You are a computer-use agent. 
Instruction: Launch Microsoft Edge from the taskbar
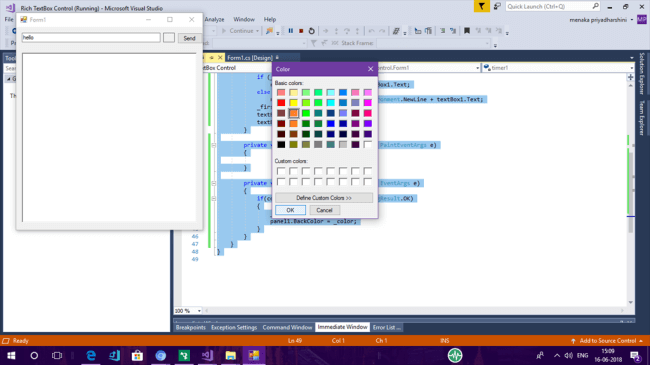point(91,355)
